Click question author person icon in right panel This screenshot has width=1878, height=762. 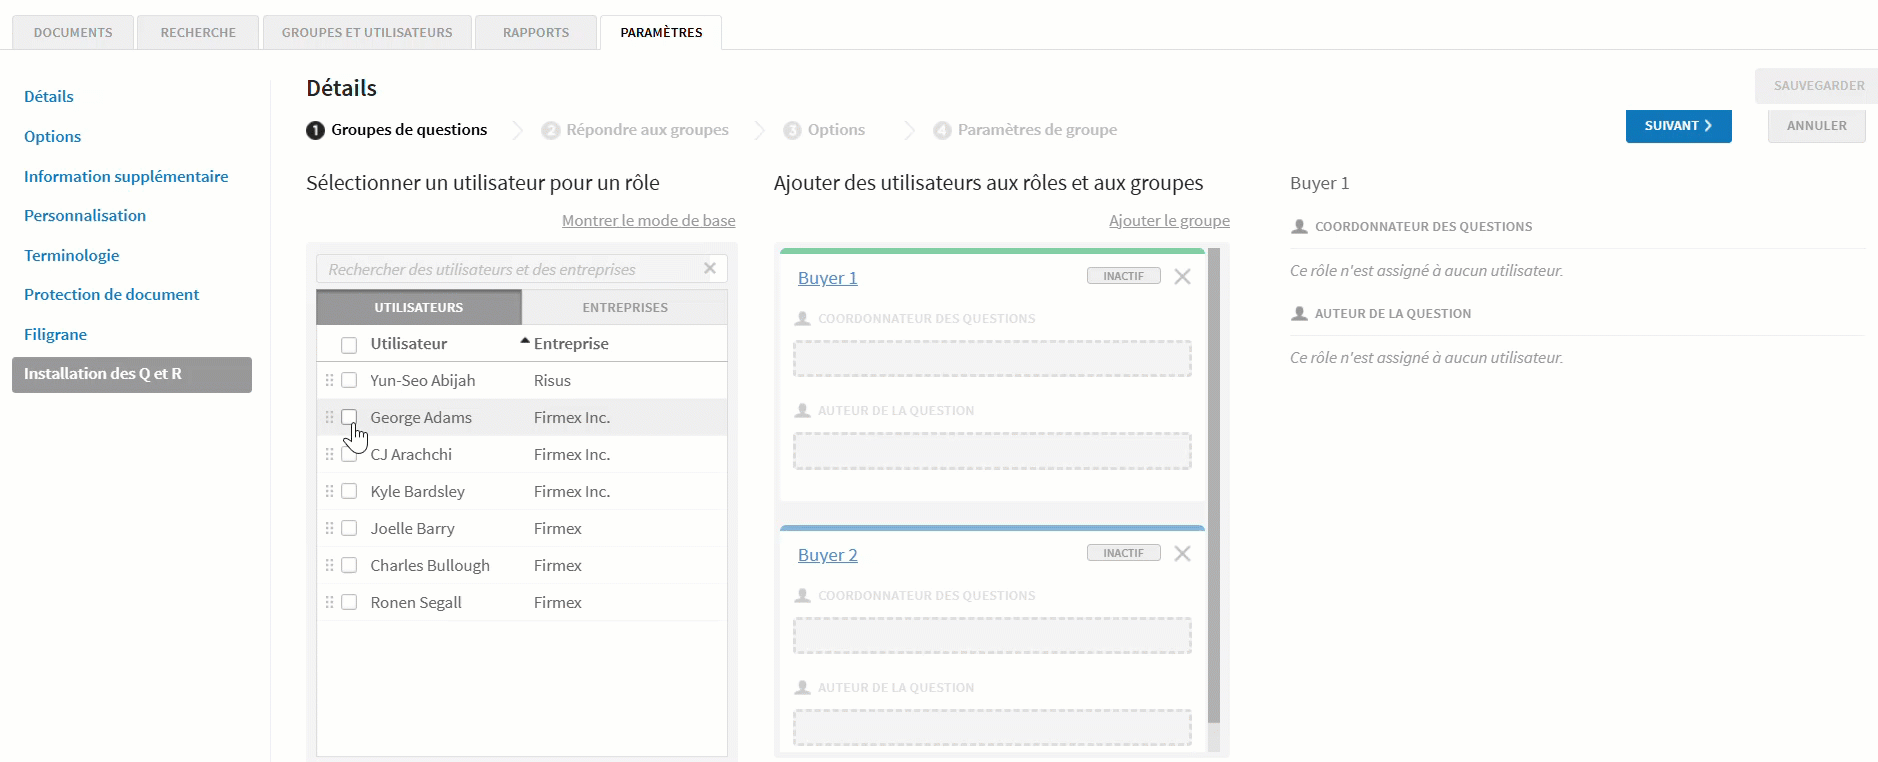click(x=1299, y=313)
